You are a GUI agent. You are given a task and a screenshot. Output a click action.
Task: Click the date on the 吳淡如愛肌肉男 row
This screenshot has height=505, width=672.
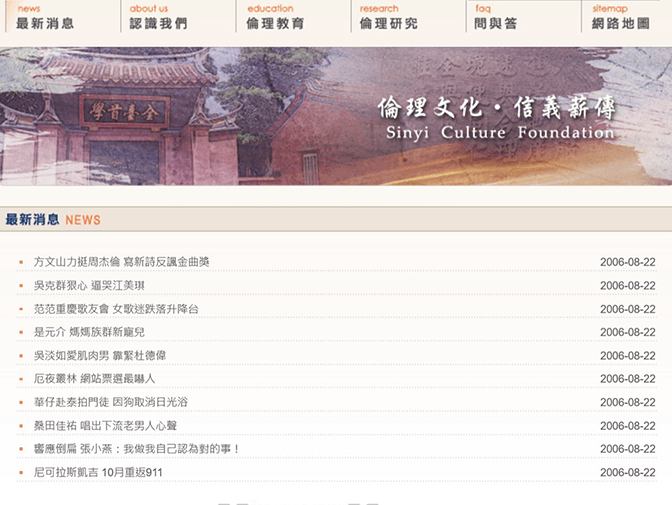coord(627,356)
